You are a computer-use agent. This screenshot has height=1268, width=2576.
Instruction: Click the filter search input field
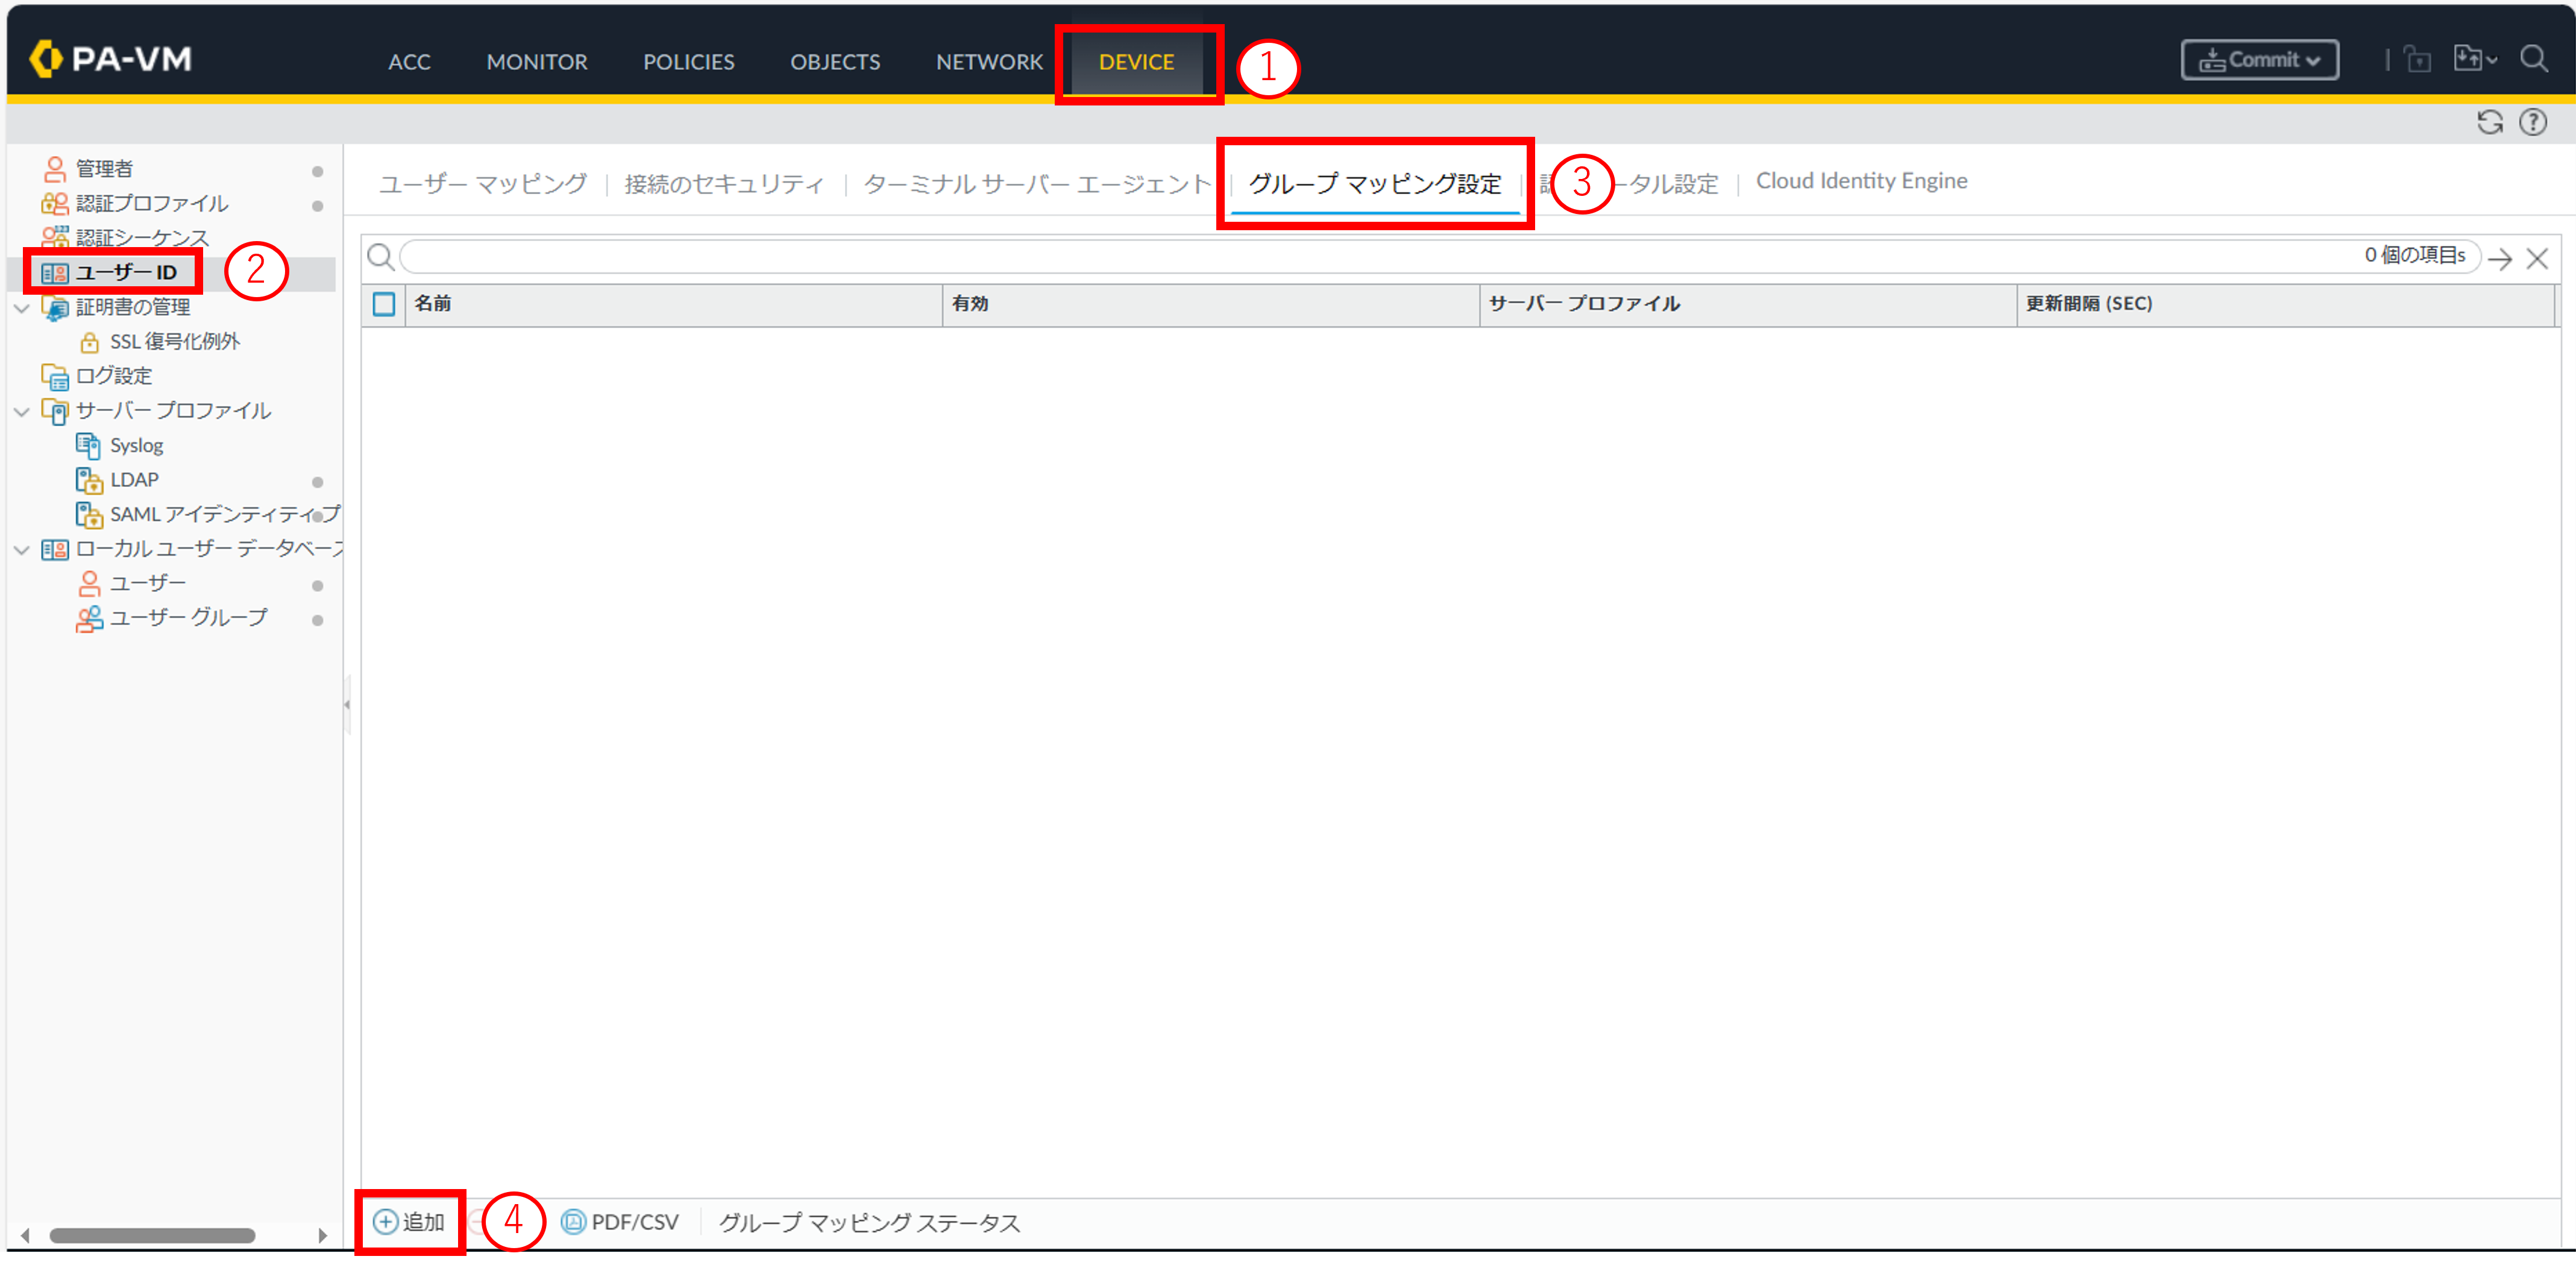coord(1380,257)
